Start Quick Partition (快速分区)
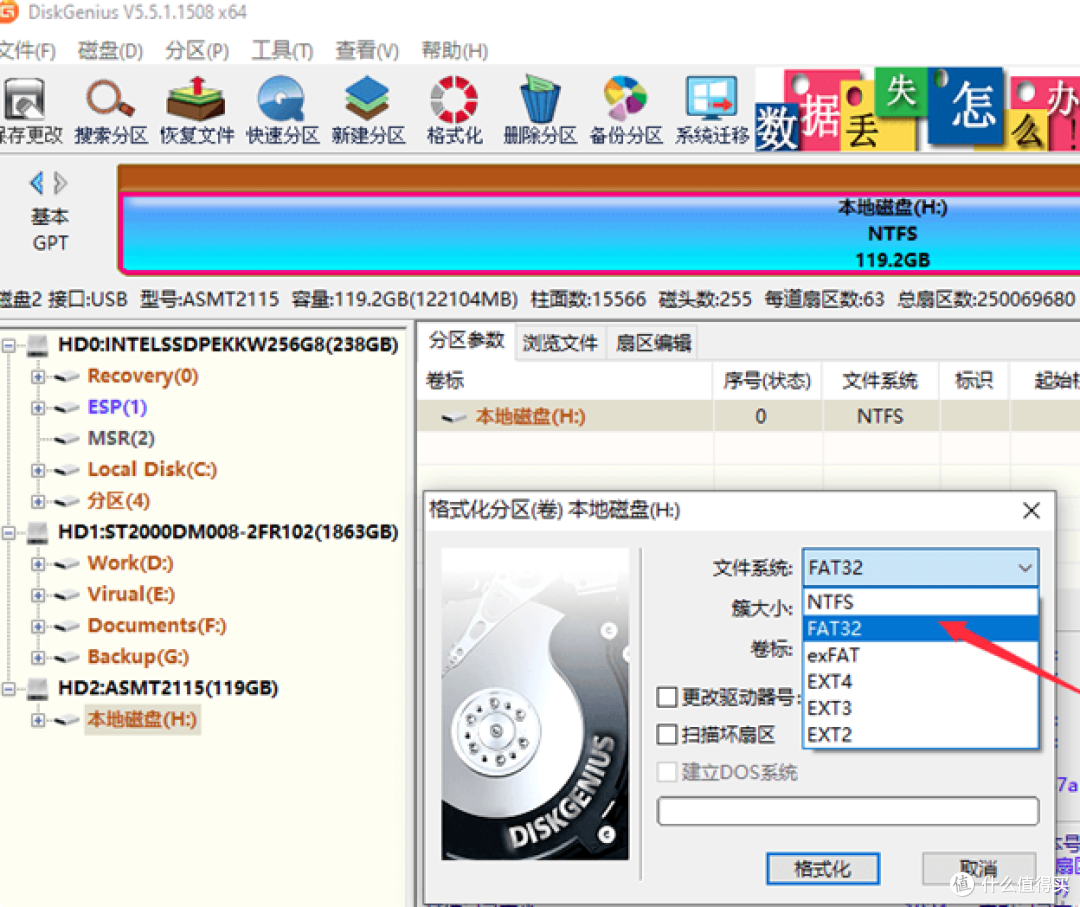Image resolution: width=1080 pixels, height=907 pixels. tap(282, 110)
